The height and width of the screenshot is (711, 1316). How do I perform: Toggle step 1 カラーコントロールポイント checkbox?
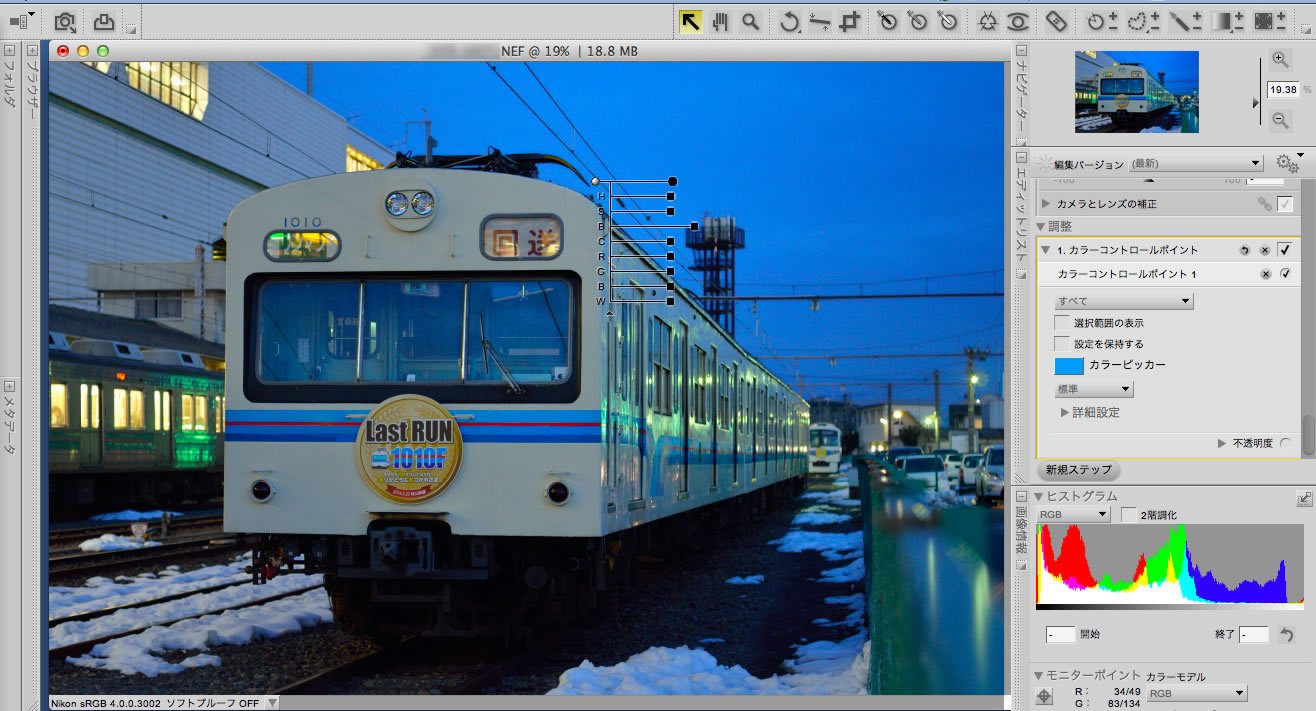(1286, 250)
